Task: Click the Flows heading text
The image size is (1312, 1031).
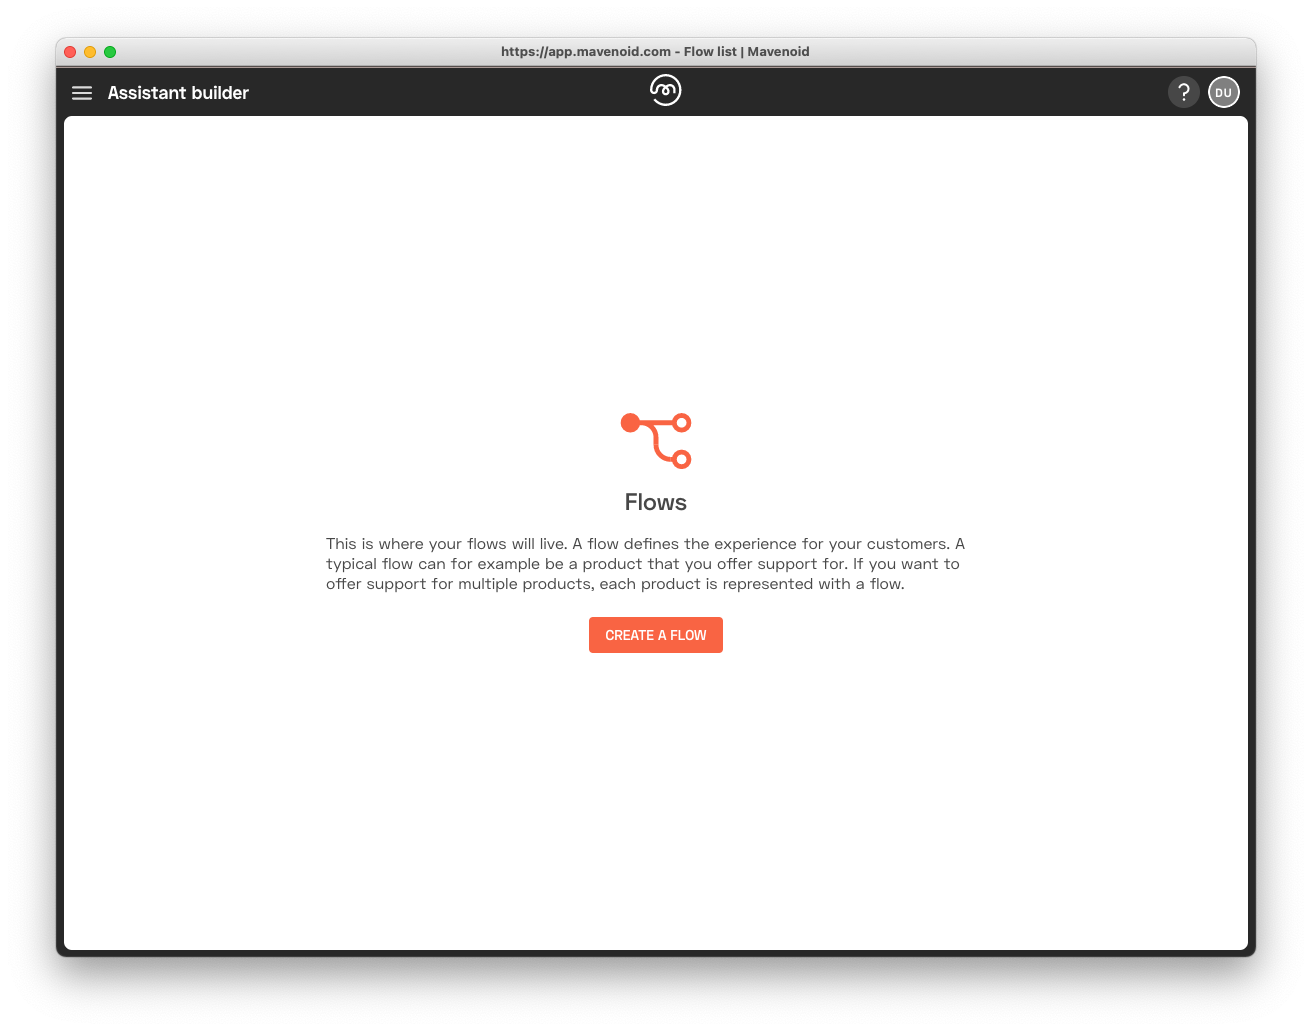Action: [x=656, y=502]
